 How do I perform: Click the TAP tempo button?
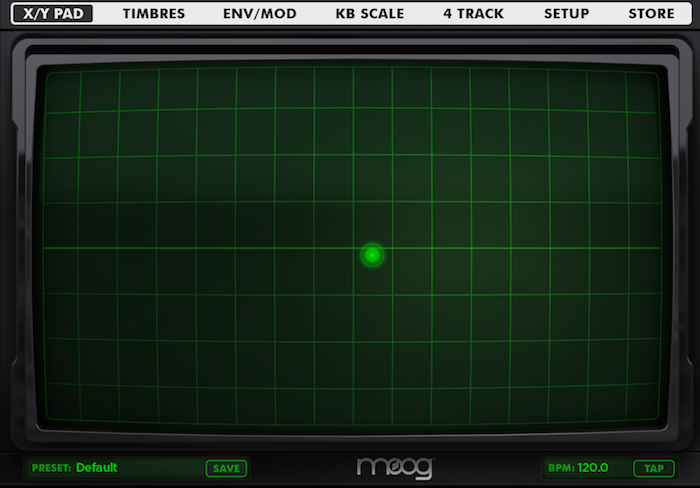click(654, 468)
